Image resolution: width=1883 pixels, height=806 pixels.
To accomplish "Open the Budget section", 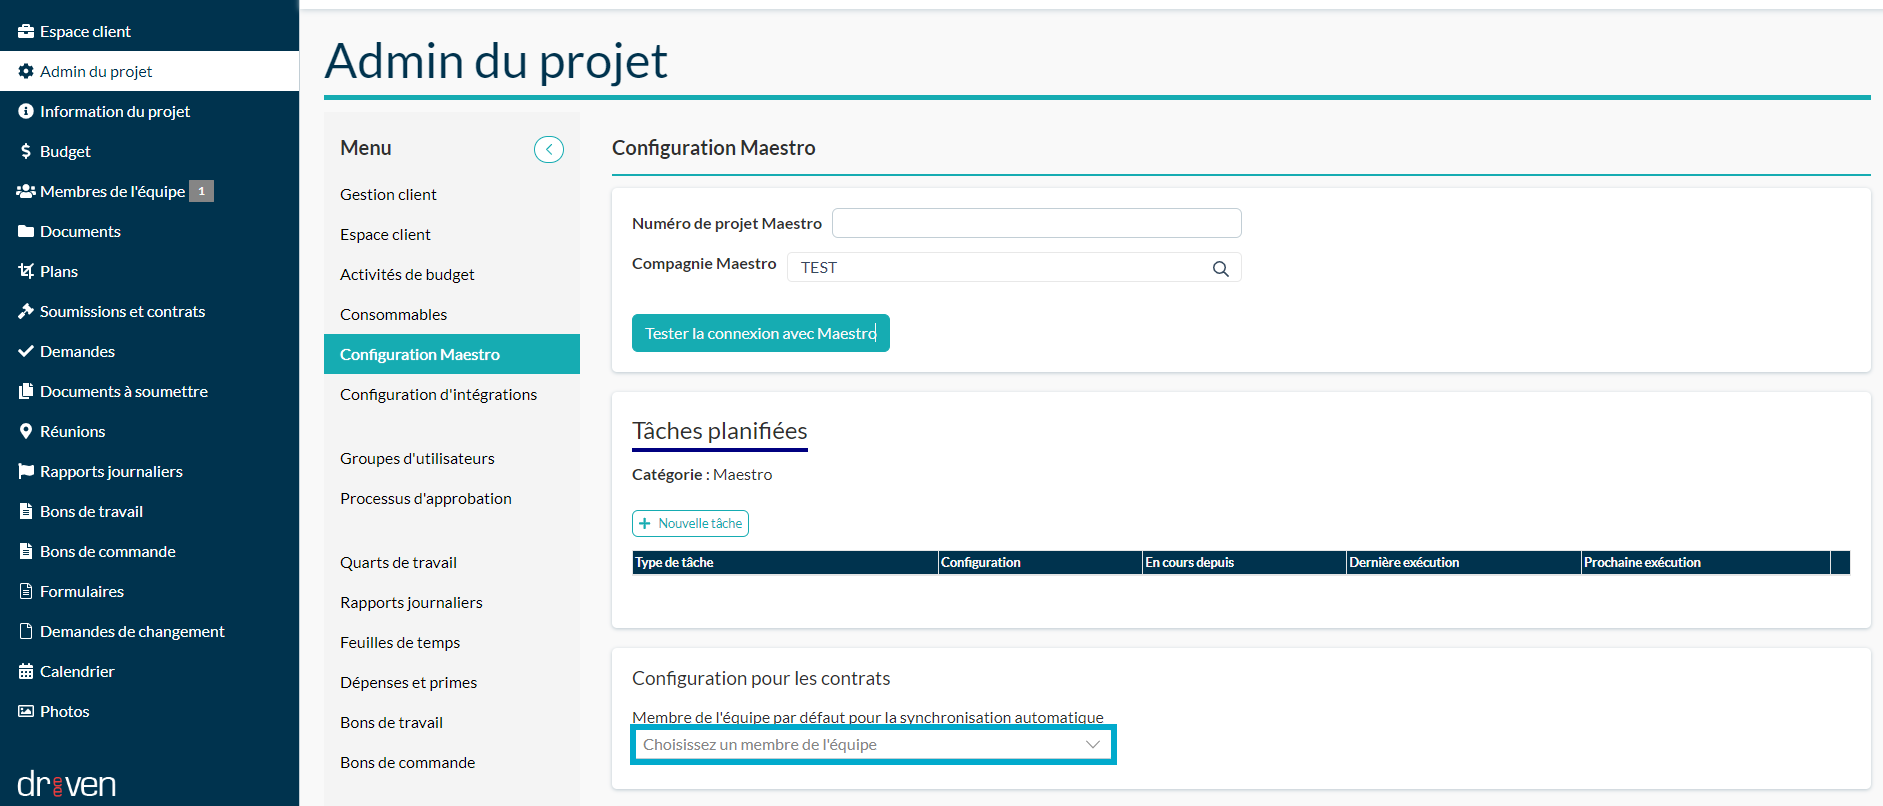I will tap(149, 151).
